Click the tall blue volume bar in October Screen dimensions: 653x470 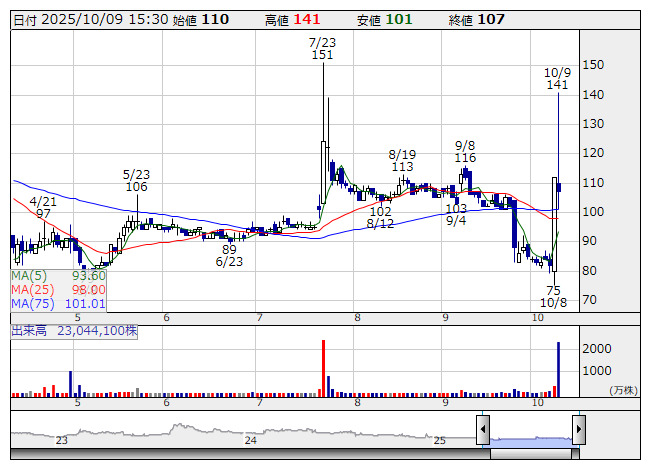click(558, 369)
